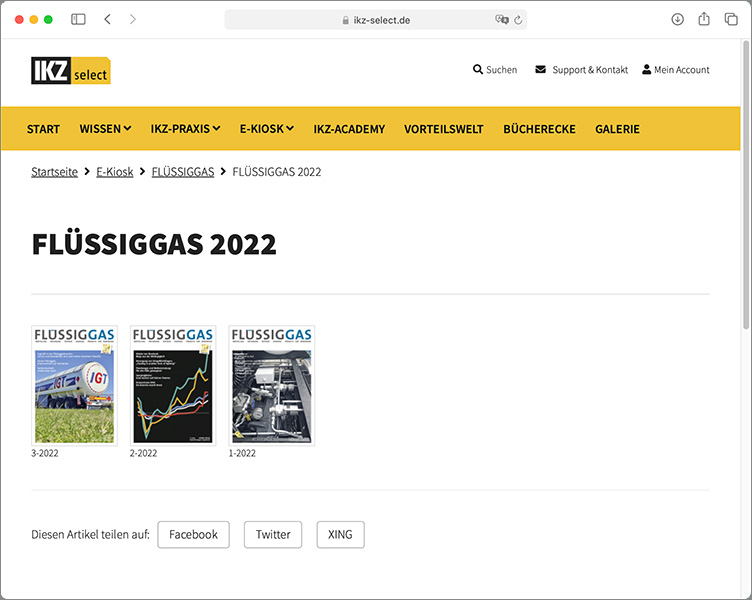Open the 2-2022 issue cover

click(x=173, y=385)
